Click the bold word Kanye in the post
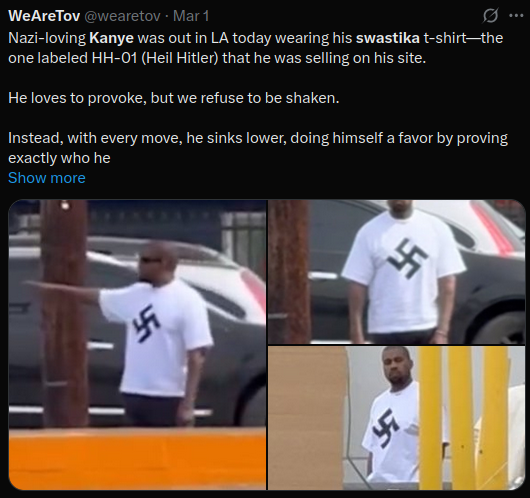Image resolution: width=530 pixels, height=498 pixels. point(112,38)
